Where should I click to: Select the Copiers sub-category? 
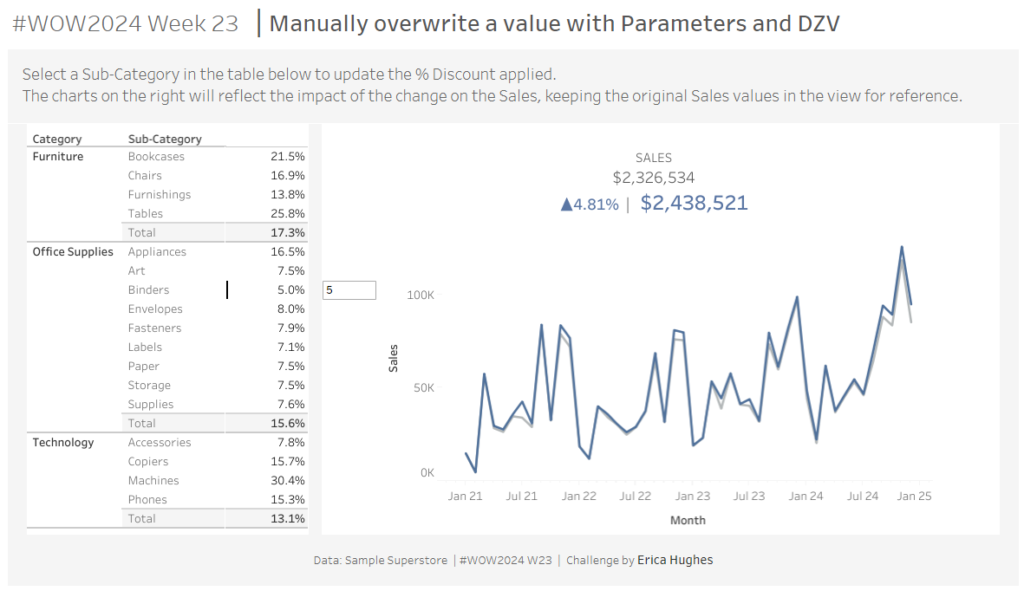148,462
